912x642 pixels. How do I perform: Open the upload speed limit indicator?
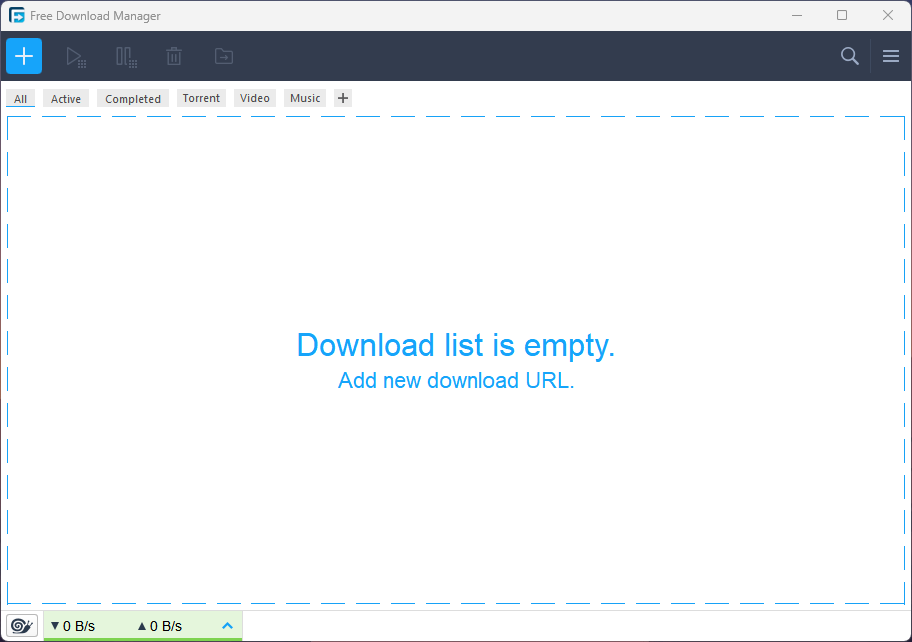point(160,626)
